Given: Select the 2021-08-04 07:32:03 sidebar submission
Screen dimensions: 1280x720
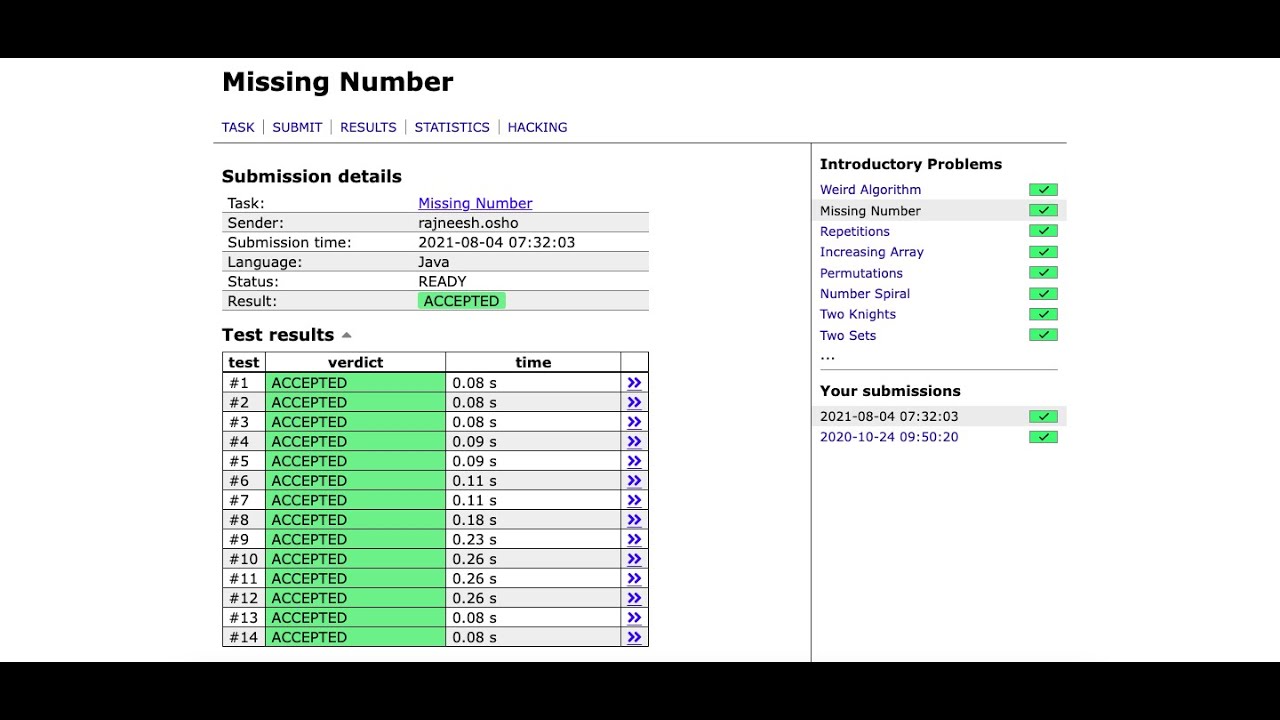Looking at the screenshot, I should pyautogui.click(x=889, y=417).
